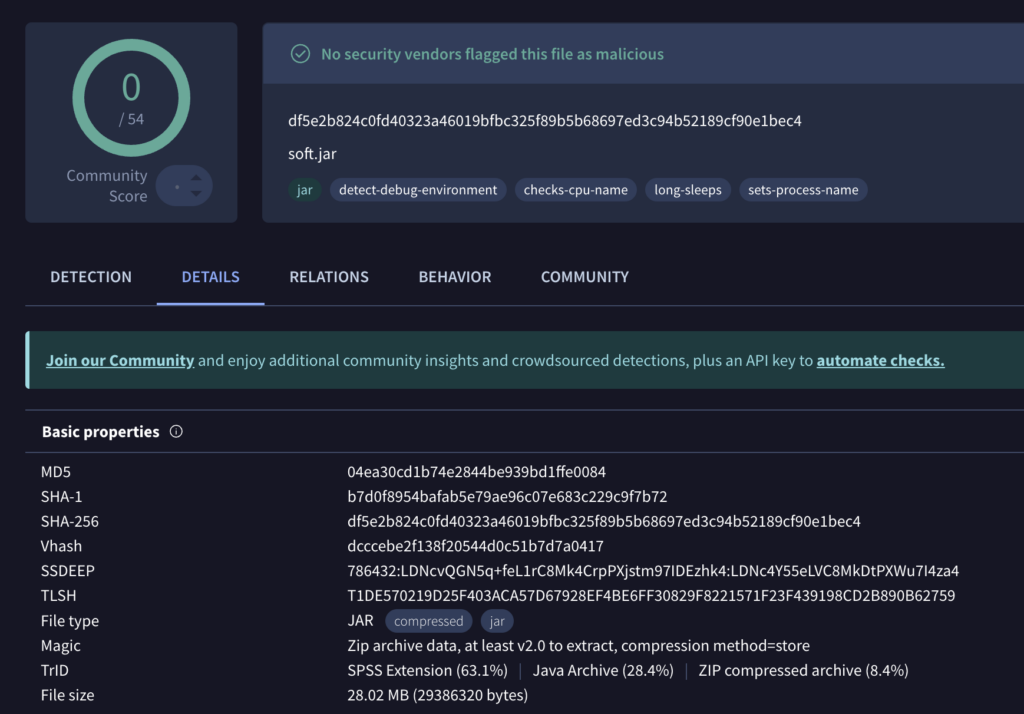Image resolution: width=1024 pixels, height=714 pixels.
Task: Click the 0/54 detection score gauge
Action: pos(131,98)
